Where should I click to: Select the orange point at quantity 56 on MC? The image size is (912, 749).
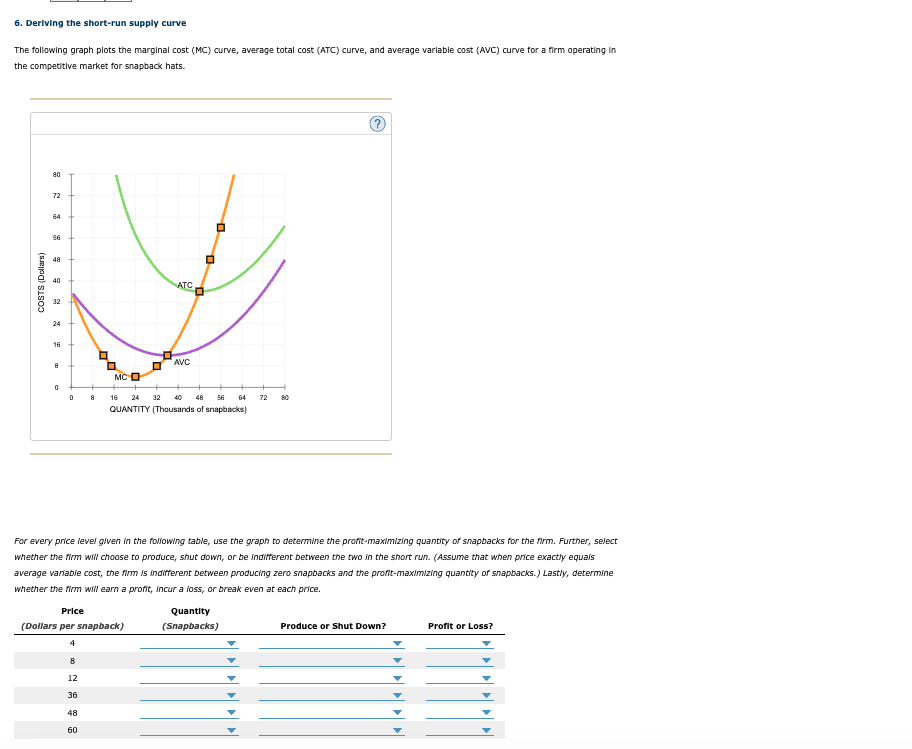220,227
